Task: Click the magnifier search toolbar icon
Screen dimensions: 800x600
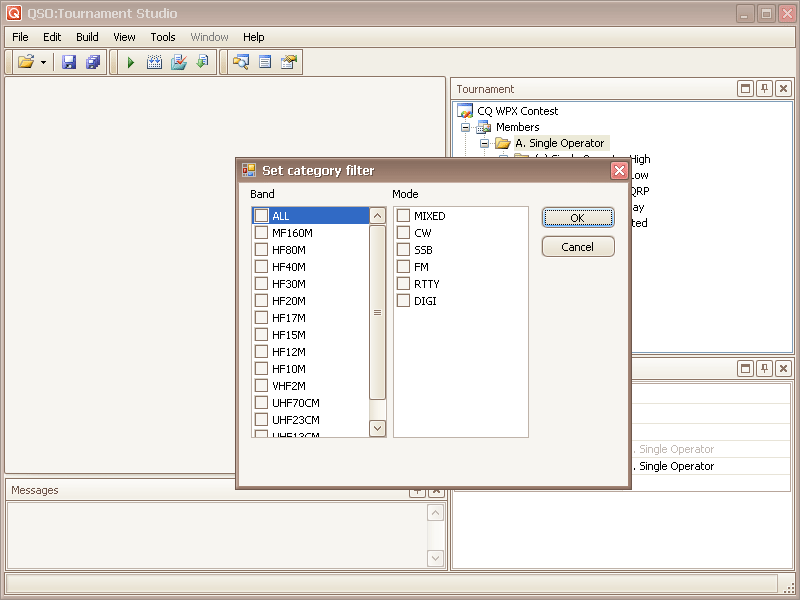Action: coord(240,62)
